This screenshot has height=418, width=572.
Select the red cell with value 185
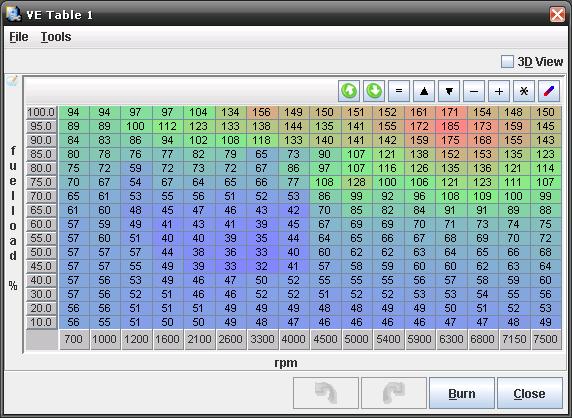451,126
